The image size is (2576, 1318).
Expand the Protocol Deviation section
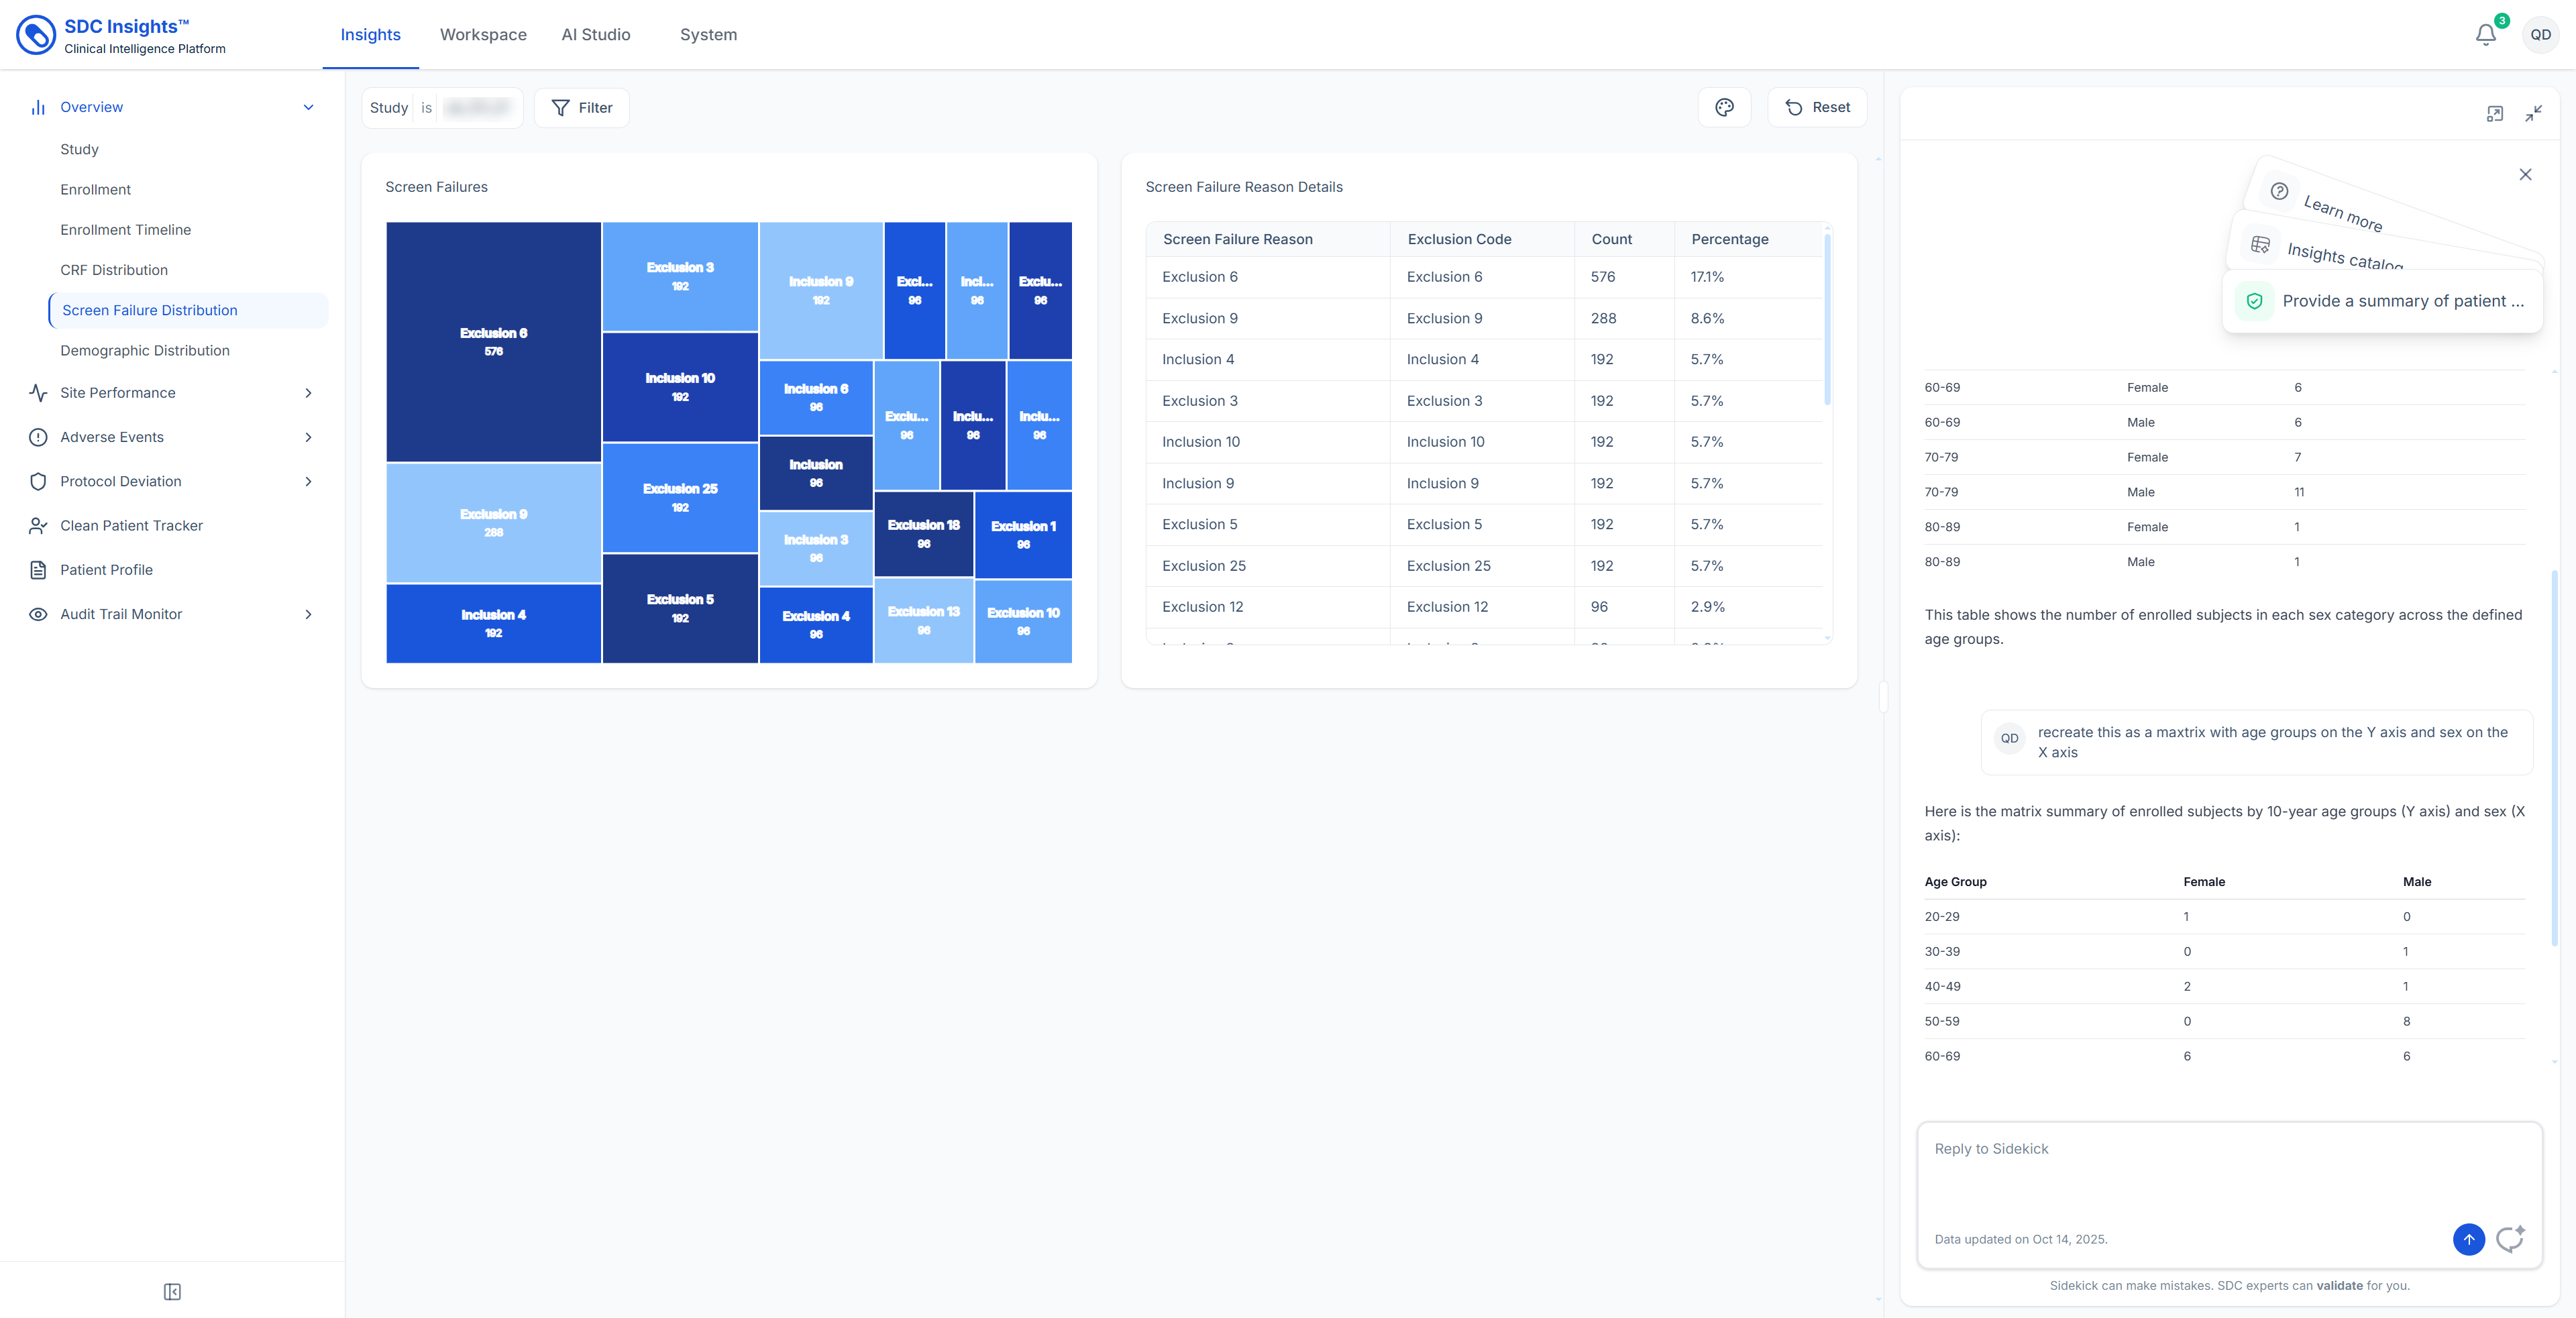point(308,481)
